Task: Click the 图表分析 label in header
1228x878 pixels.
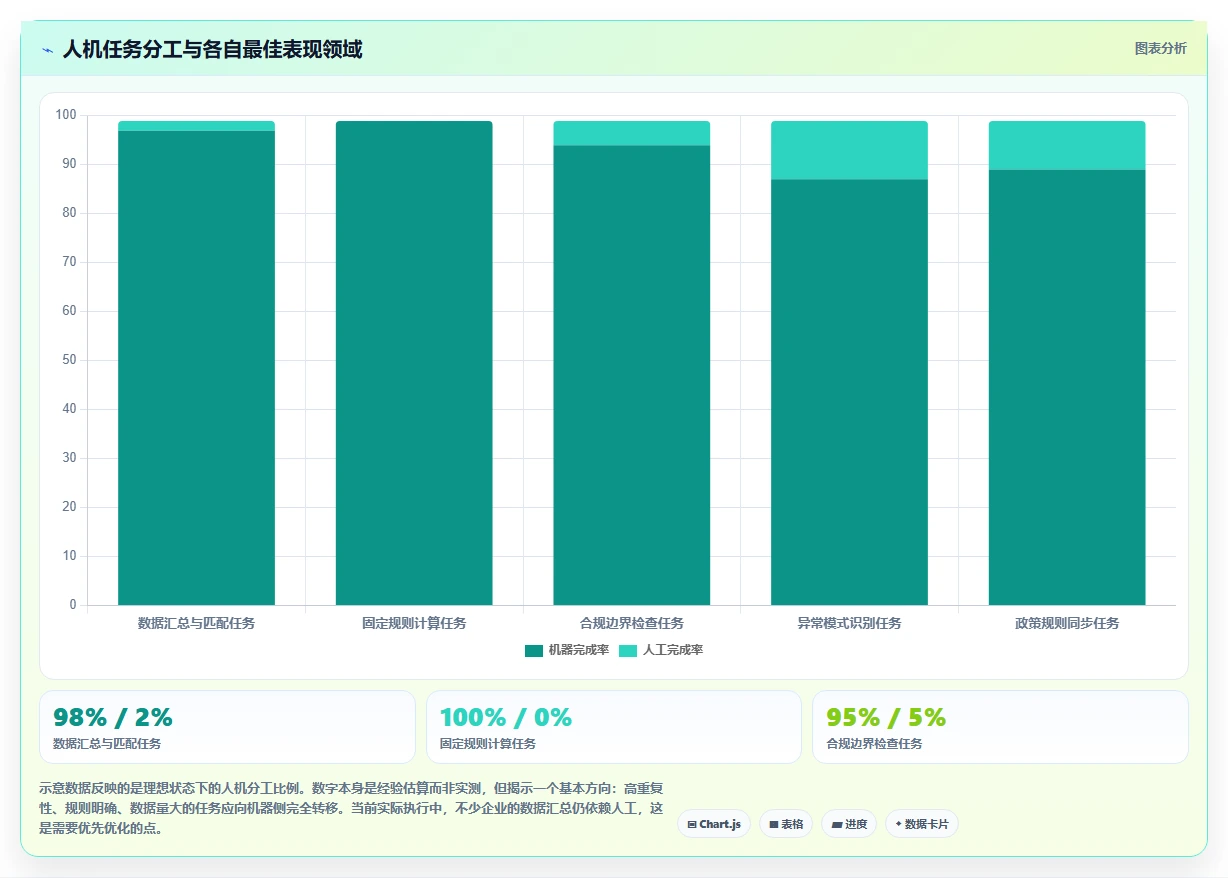Action: click(x=1161, y=48)
